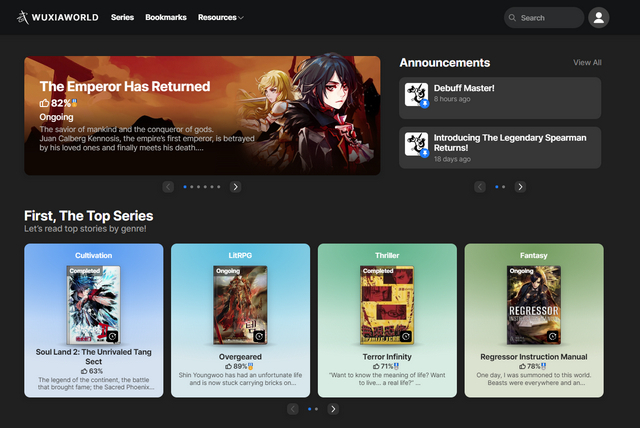The image size is (640, 428).
Task: Select the second banner carousel dot
Action: click(x=192, y=187)
